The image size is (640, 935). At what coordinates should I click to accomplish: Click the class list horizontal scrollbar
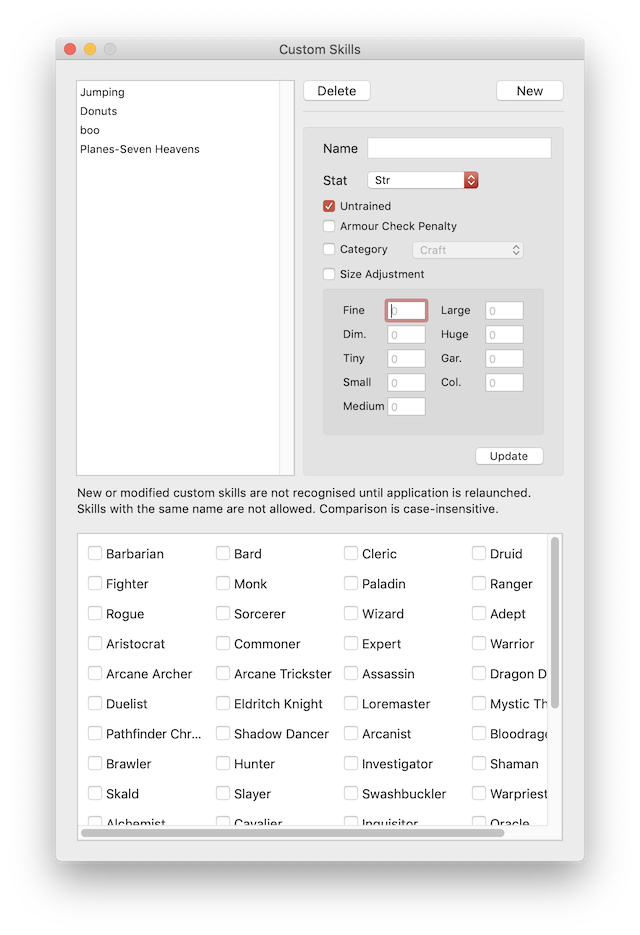[x=293, y=832]
